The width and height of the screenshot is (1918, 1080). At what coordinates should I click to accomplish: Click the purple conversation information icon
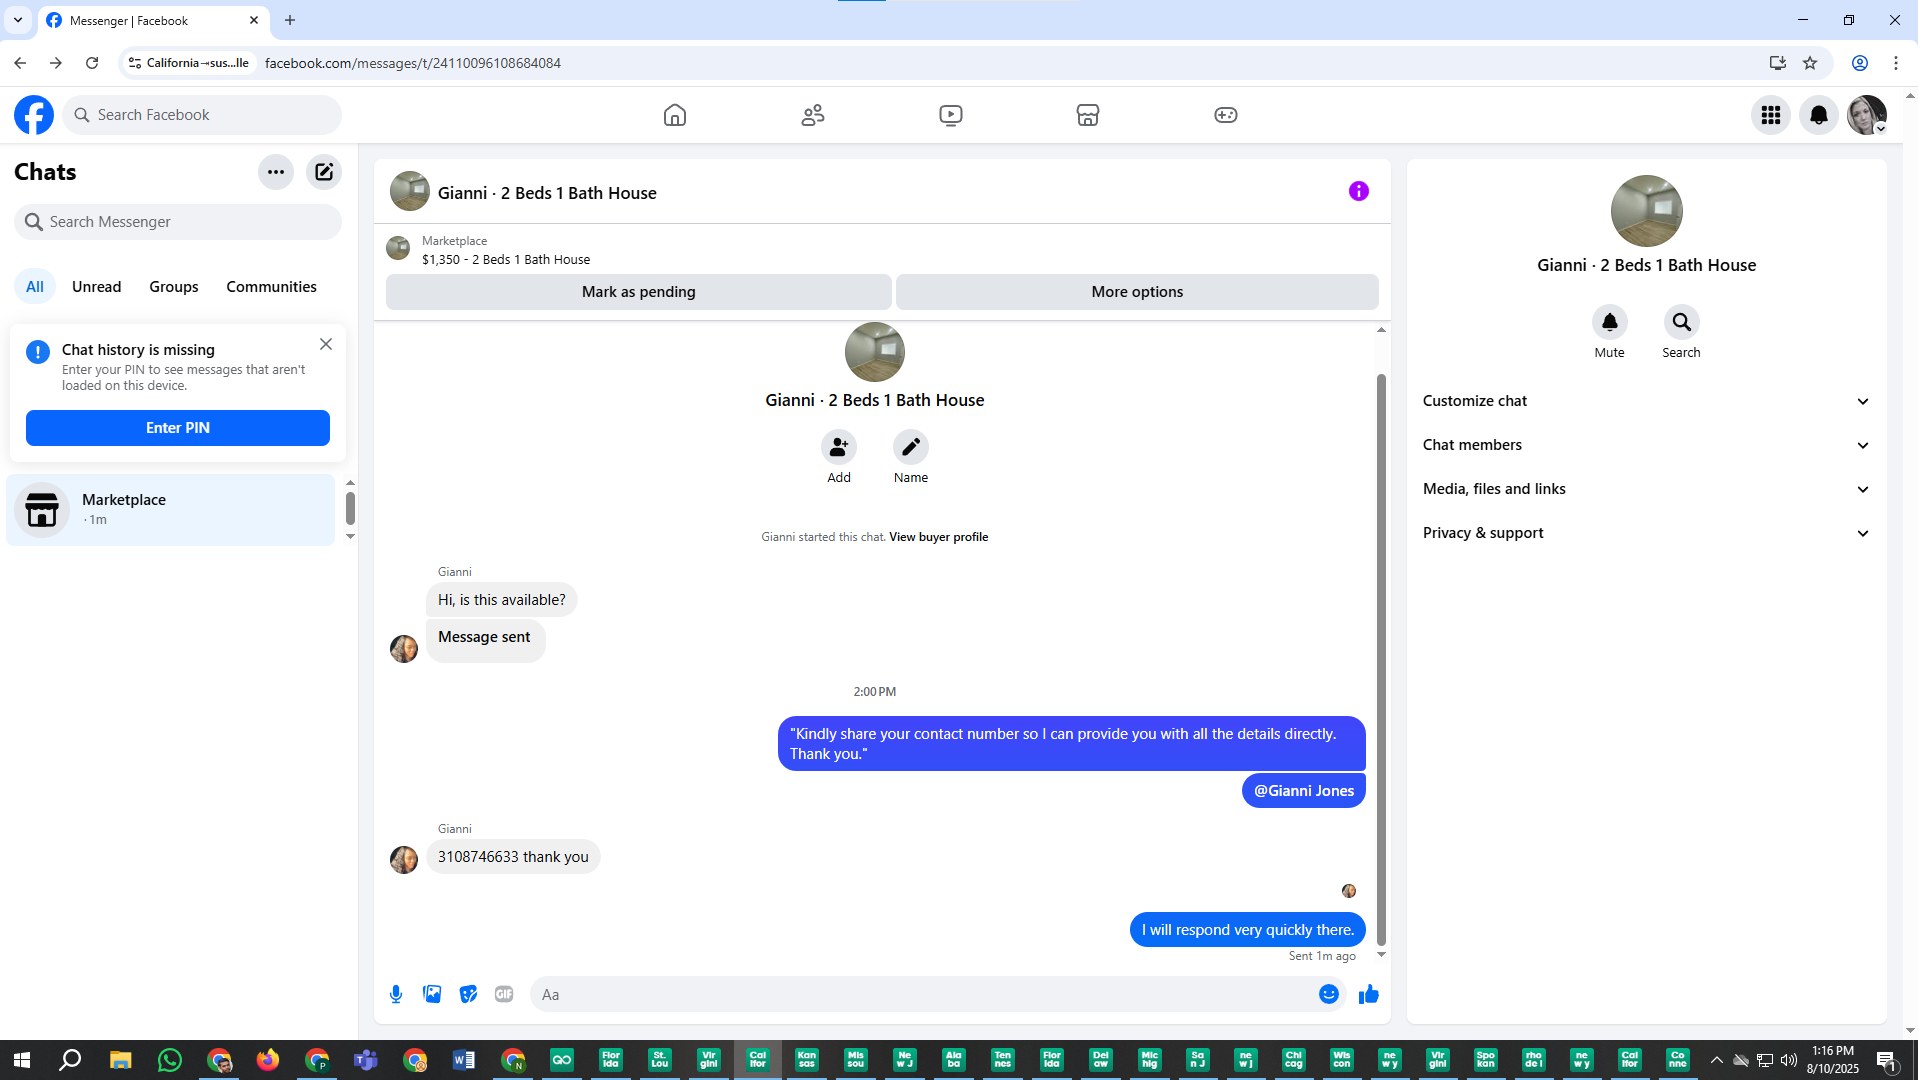coord(1359,191)
